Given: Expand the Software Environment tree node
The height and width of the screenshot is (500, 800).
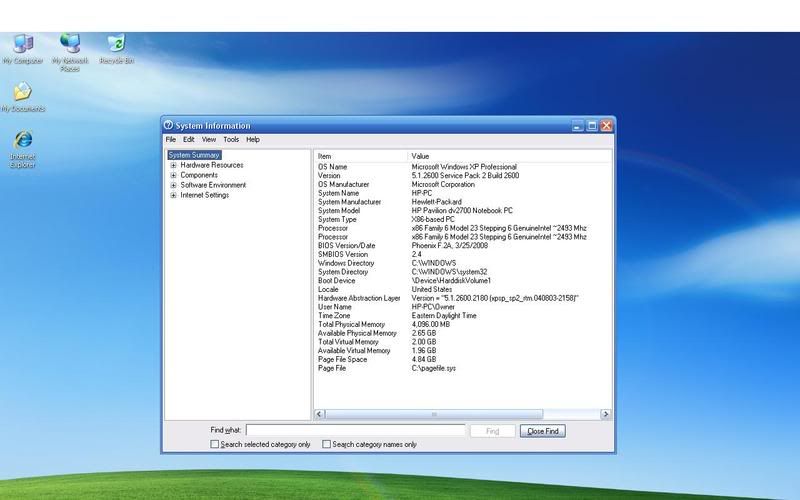Looking at the screenshot, I should [x=173, y=185].
